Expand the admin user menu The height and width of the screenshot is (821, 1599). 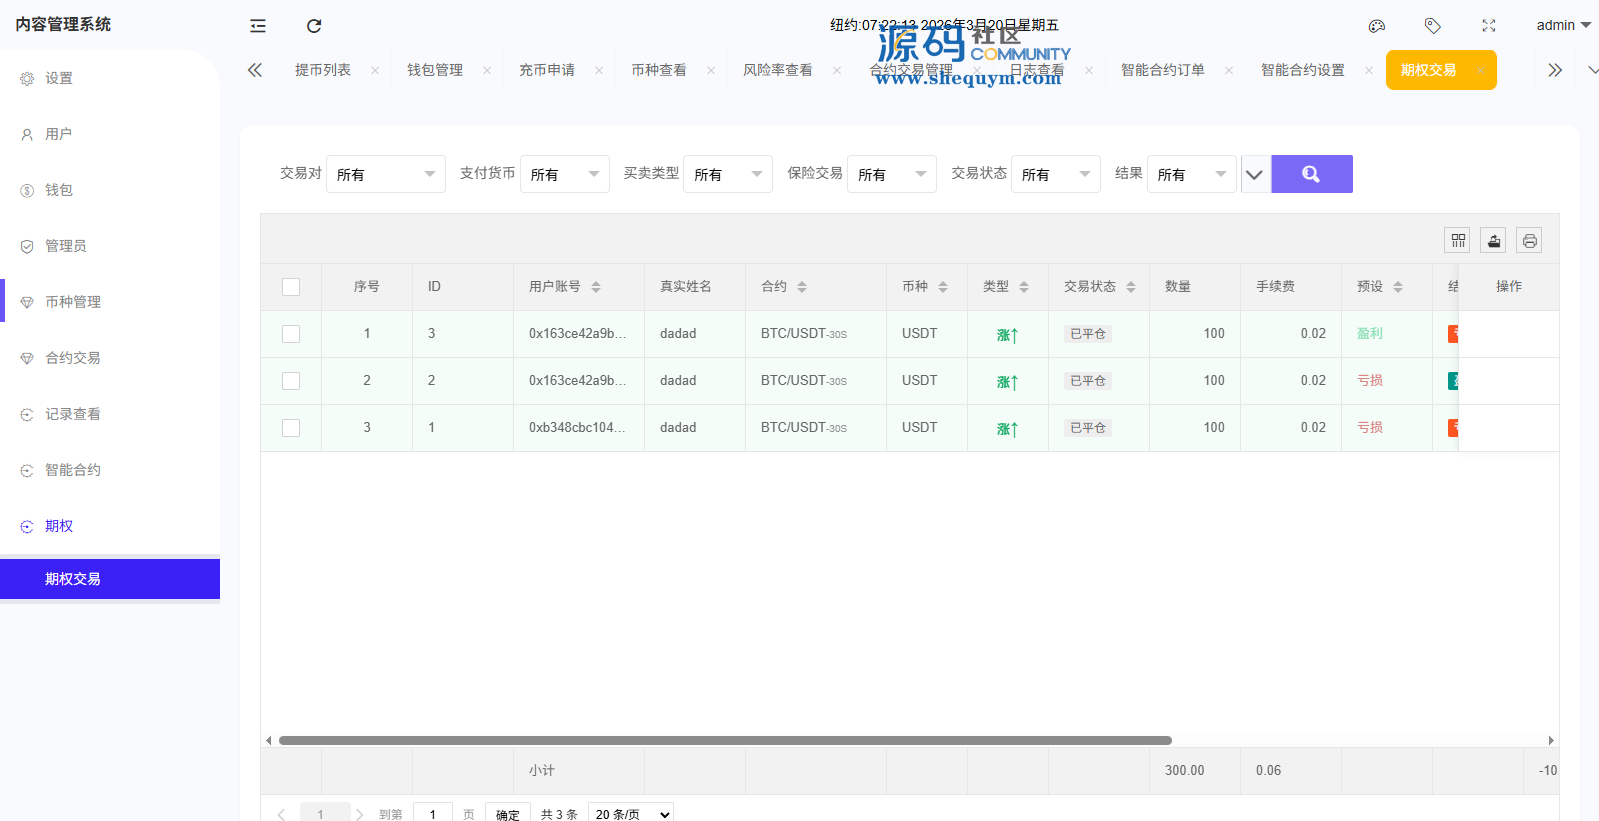(1563, 25)
